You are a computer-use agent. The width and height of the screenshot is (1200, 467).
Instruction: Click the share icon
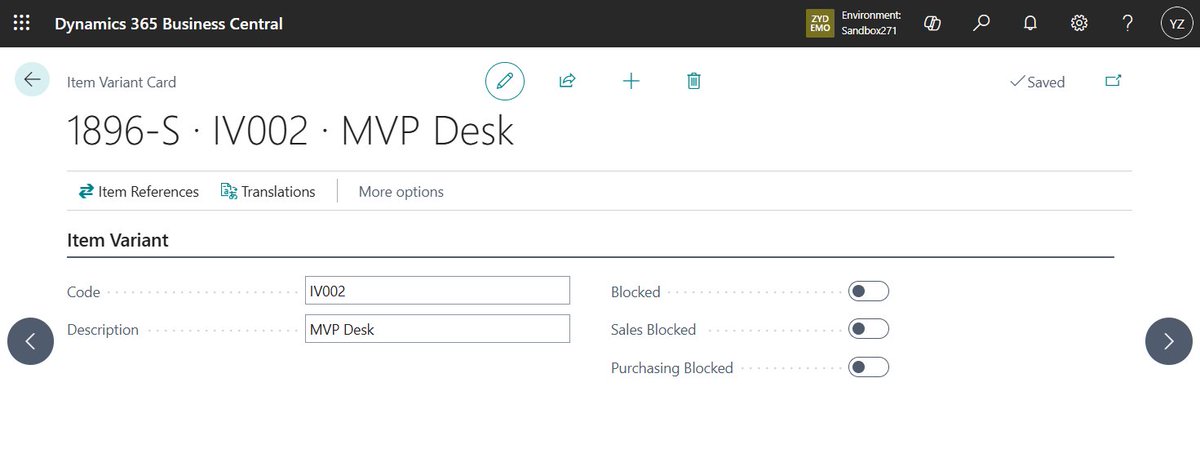click(x=567, y=81)
